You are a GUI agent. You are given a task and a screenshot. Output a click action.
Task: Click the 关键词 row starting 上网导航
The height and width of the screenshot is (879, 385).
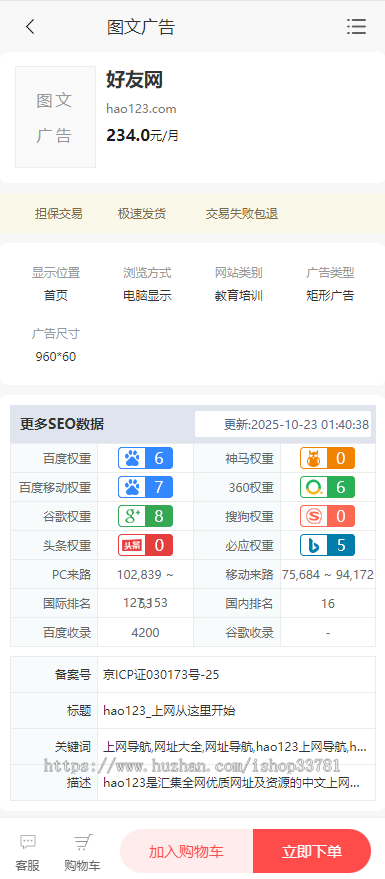pos(235,747)
